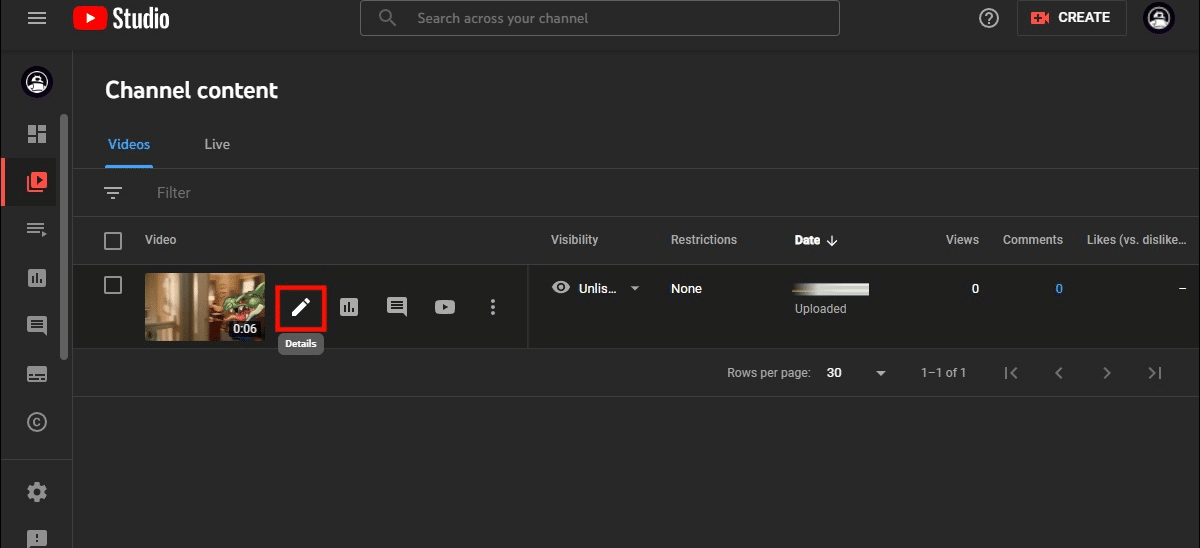Click the Unlisted visibility eye icon
The image size is (1200, 548).
tap(561, 288)
